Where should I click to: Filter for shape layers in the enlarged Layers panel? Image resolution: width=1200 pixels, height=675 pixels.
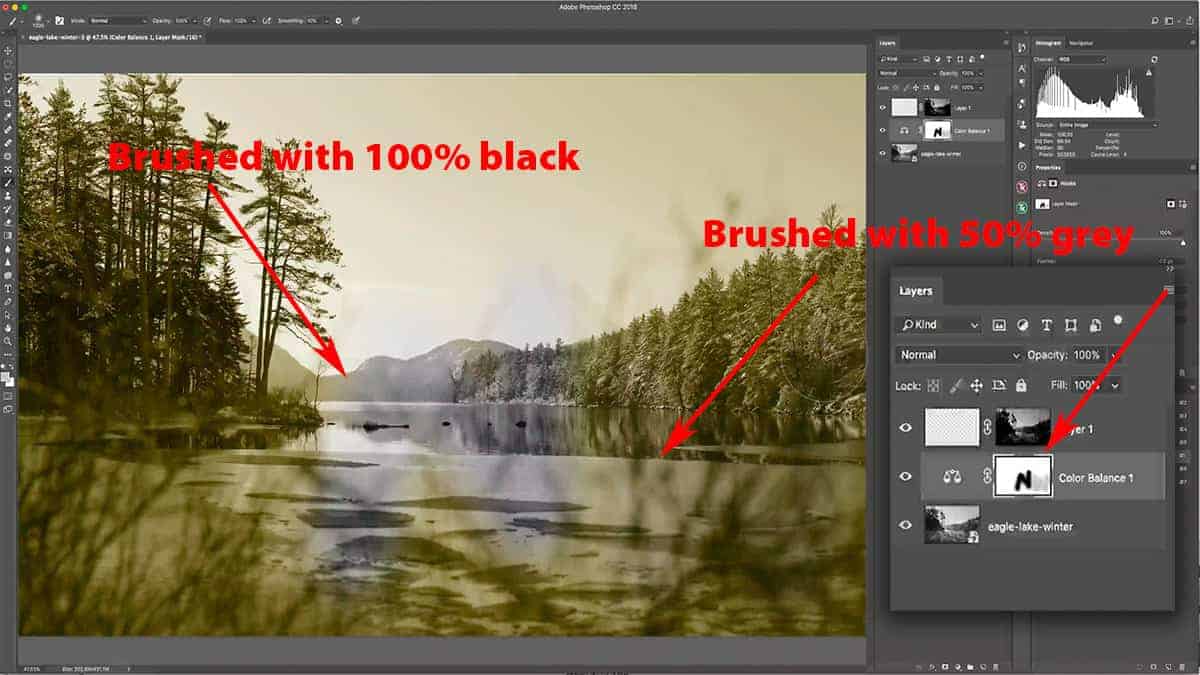point(1071,325)
